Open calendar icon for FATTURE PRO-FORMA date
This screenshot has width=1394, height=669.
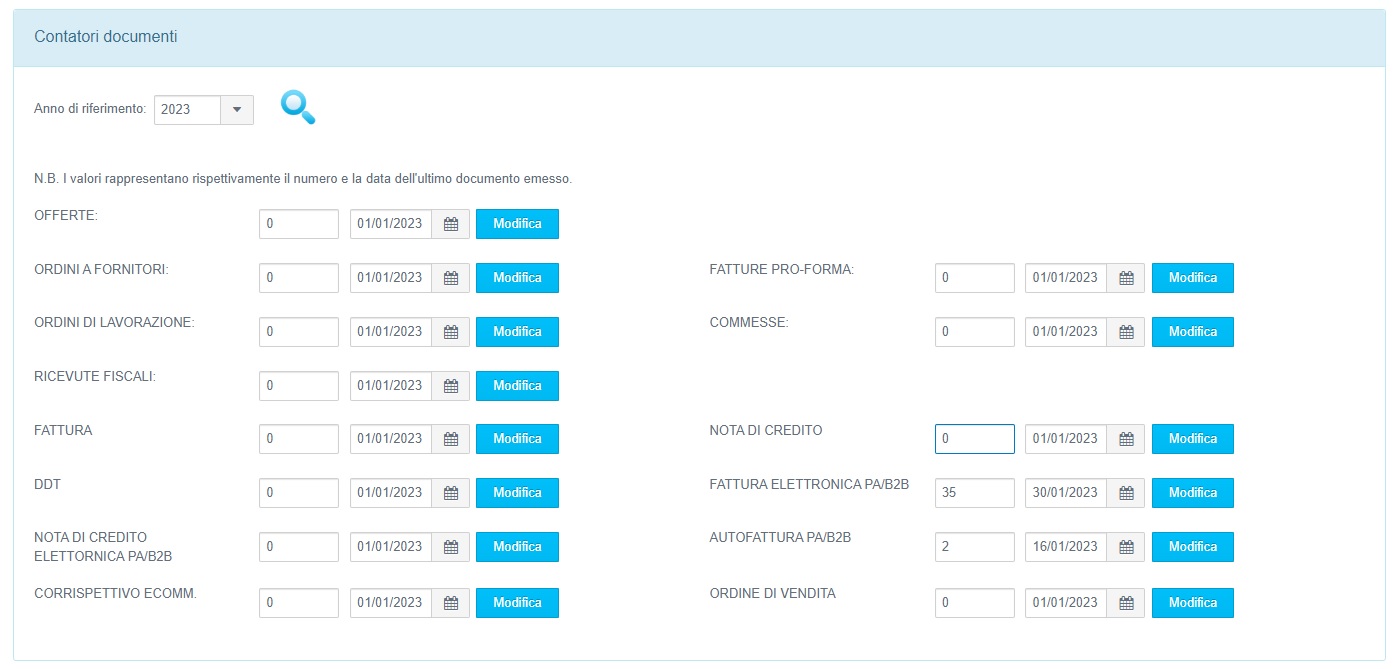pos(1126,278)
